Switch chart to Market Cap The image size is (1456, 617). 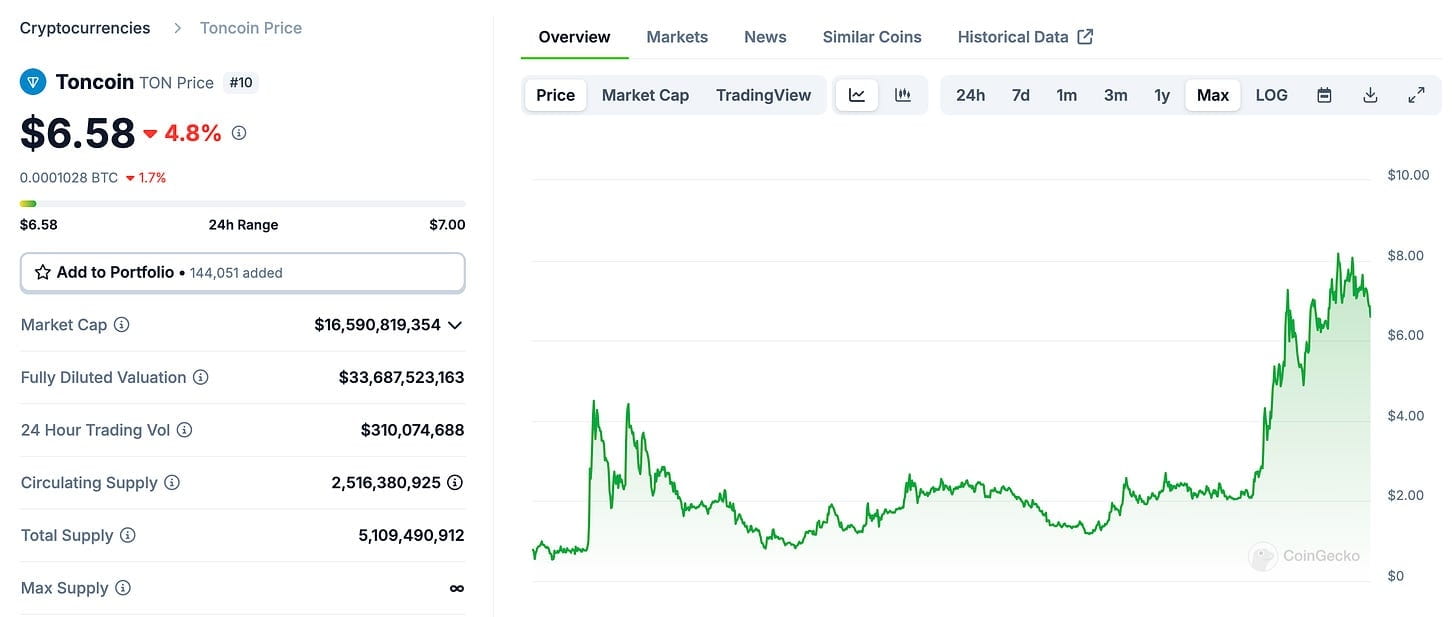click(x=645, y=95)
